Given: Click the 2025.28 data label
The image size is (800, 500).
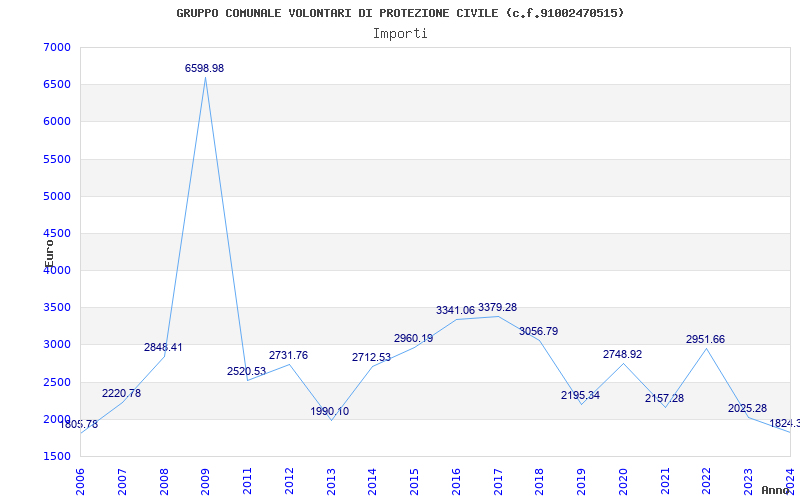Looking at the screenshot, I should [x=747, y=409].
